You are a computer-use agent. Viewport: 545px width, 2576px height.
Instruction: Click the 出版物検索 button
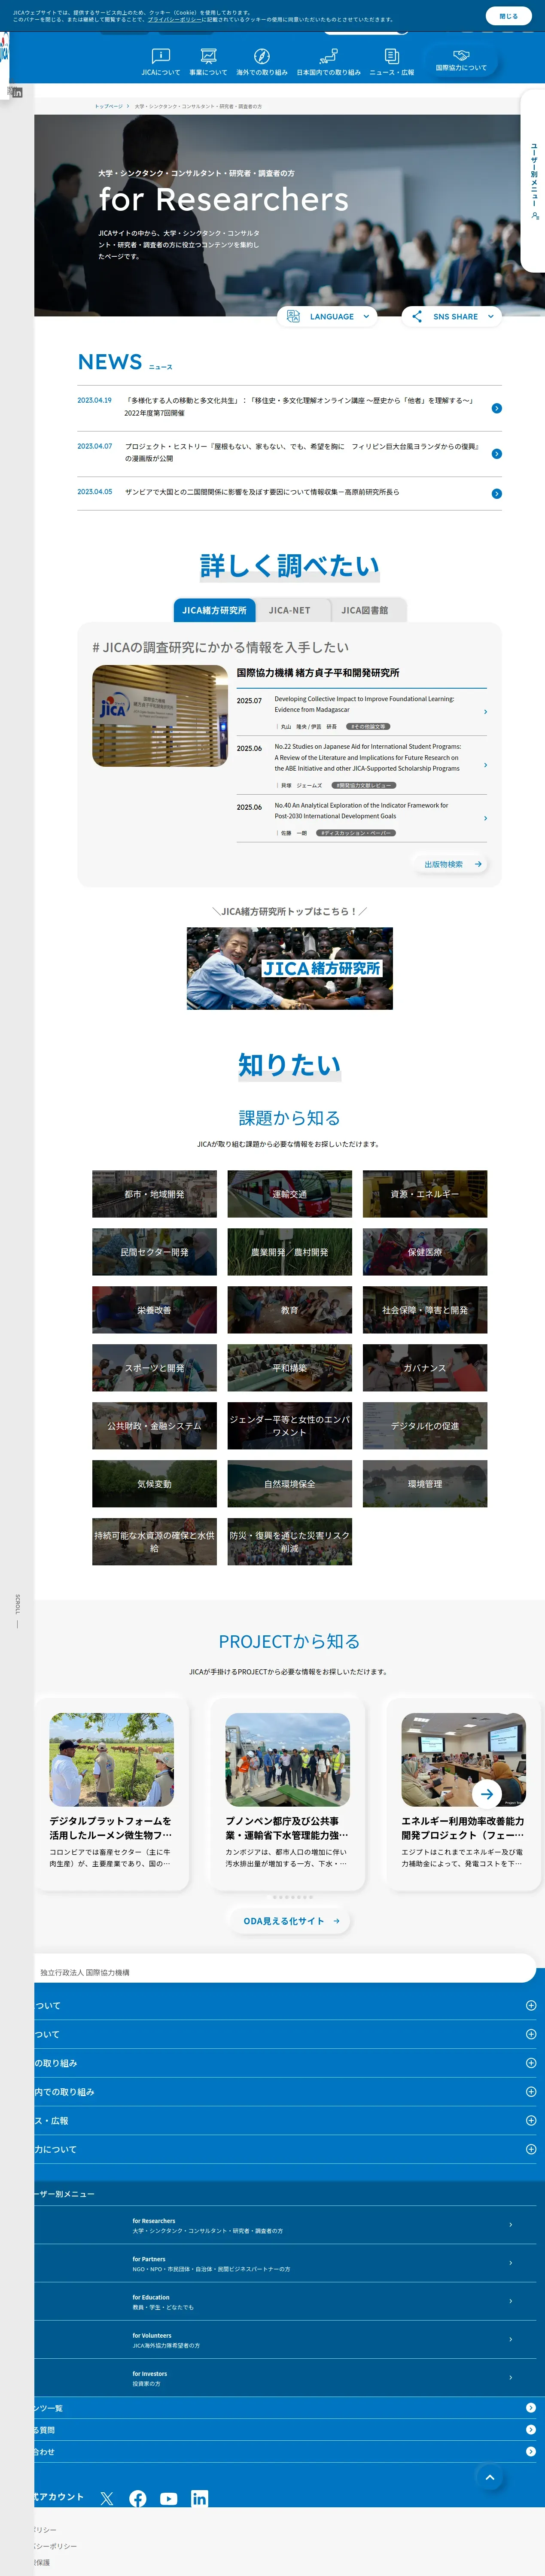point(450,864)
